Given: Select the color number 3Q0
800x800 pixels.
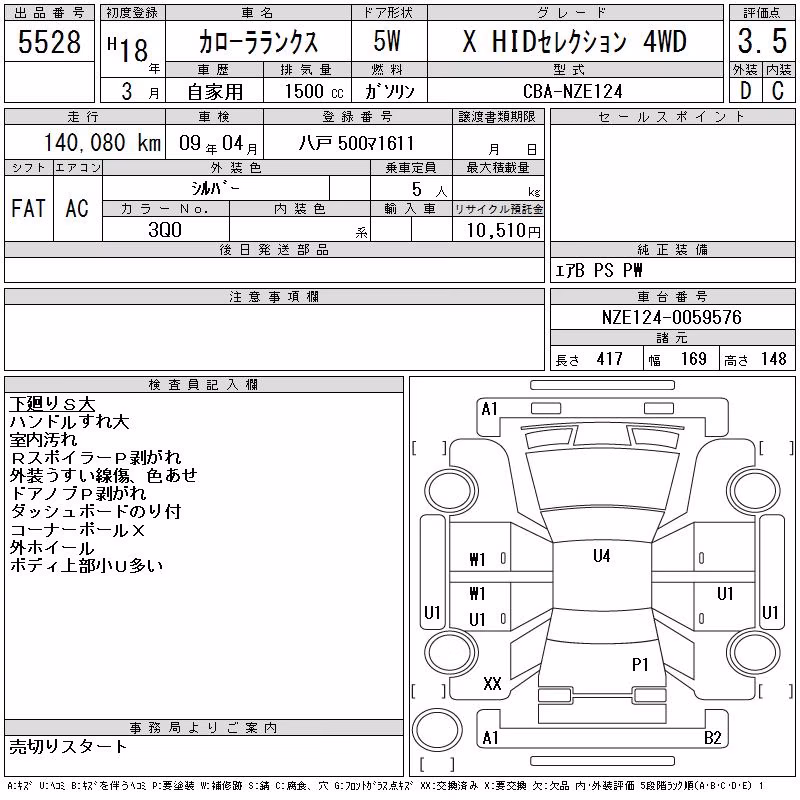Looking at the screenshot, I should point(165,230).
